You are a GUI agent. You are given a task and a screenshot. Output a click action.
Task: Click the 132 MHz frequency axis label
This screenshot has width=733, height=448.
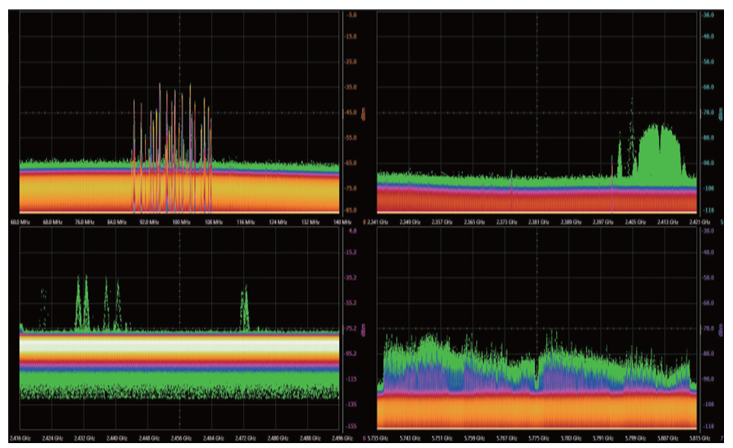[310, 222]
